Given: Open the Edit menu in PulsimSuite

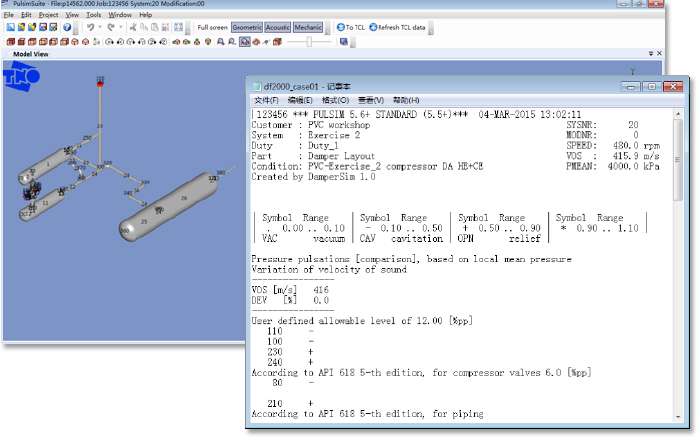Looking at the screenshot, I should [26, 15].
